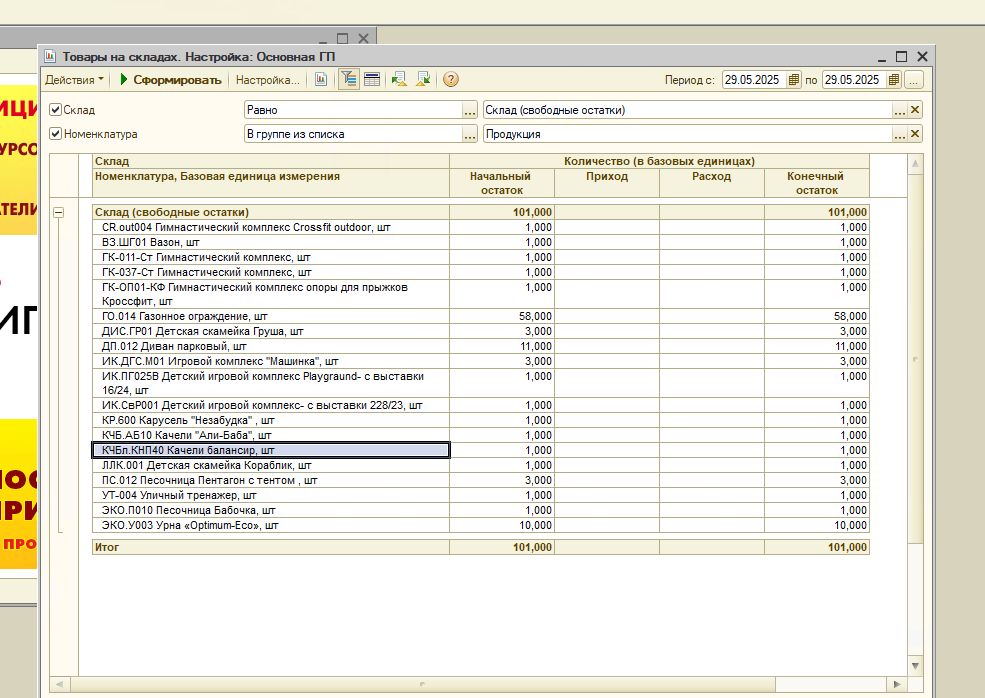Clear the Склад filter value

click(914, 110)
